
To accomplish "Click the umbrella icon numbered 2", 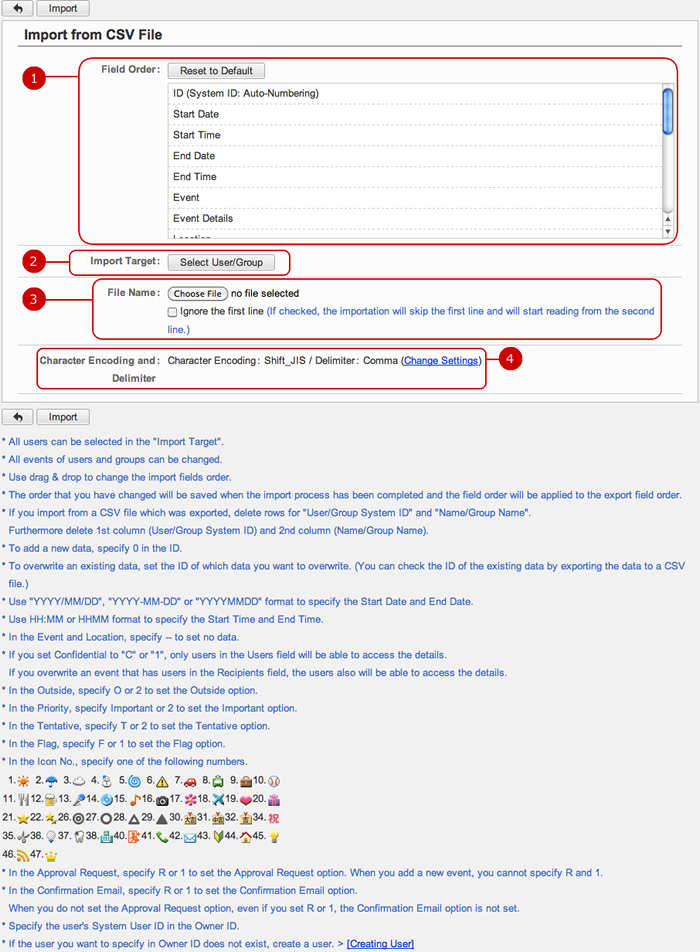I will pos(52,781).
